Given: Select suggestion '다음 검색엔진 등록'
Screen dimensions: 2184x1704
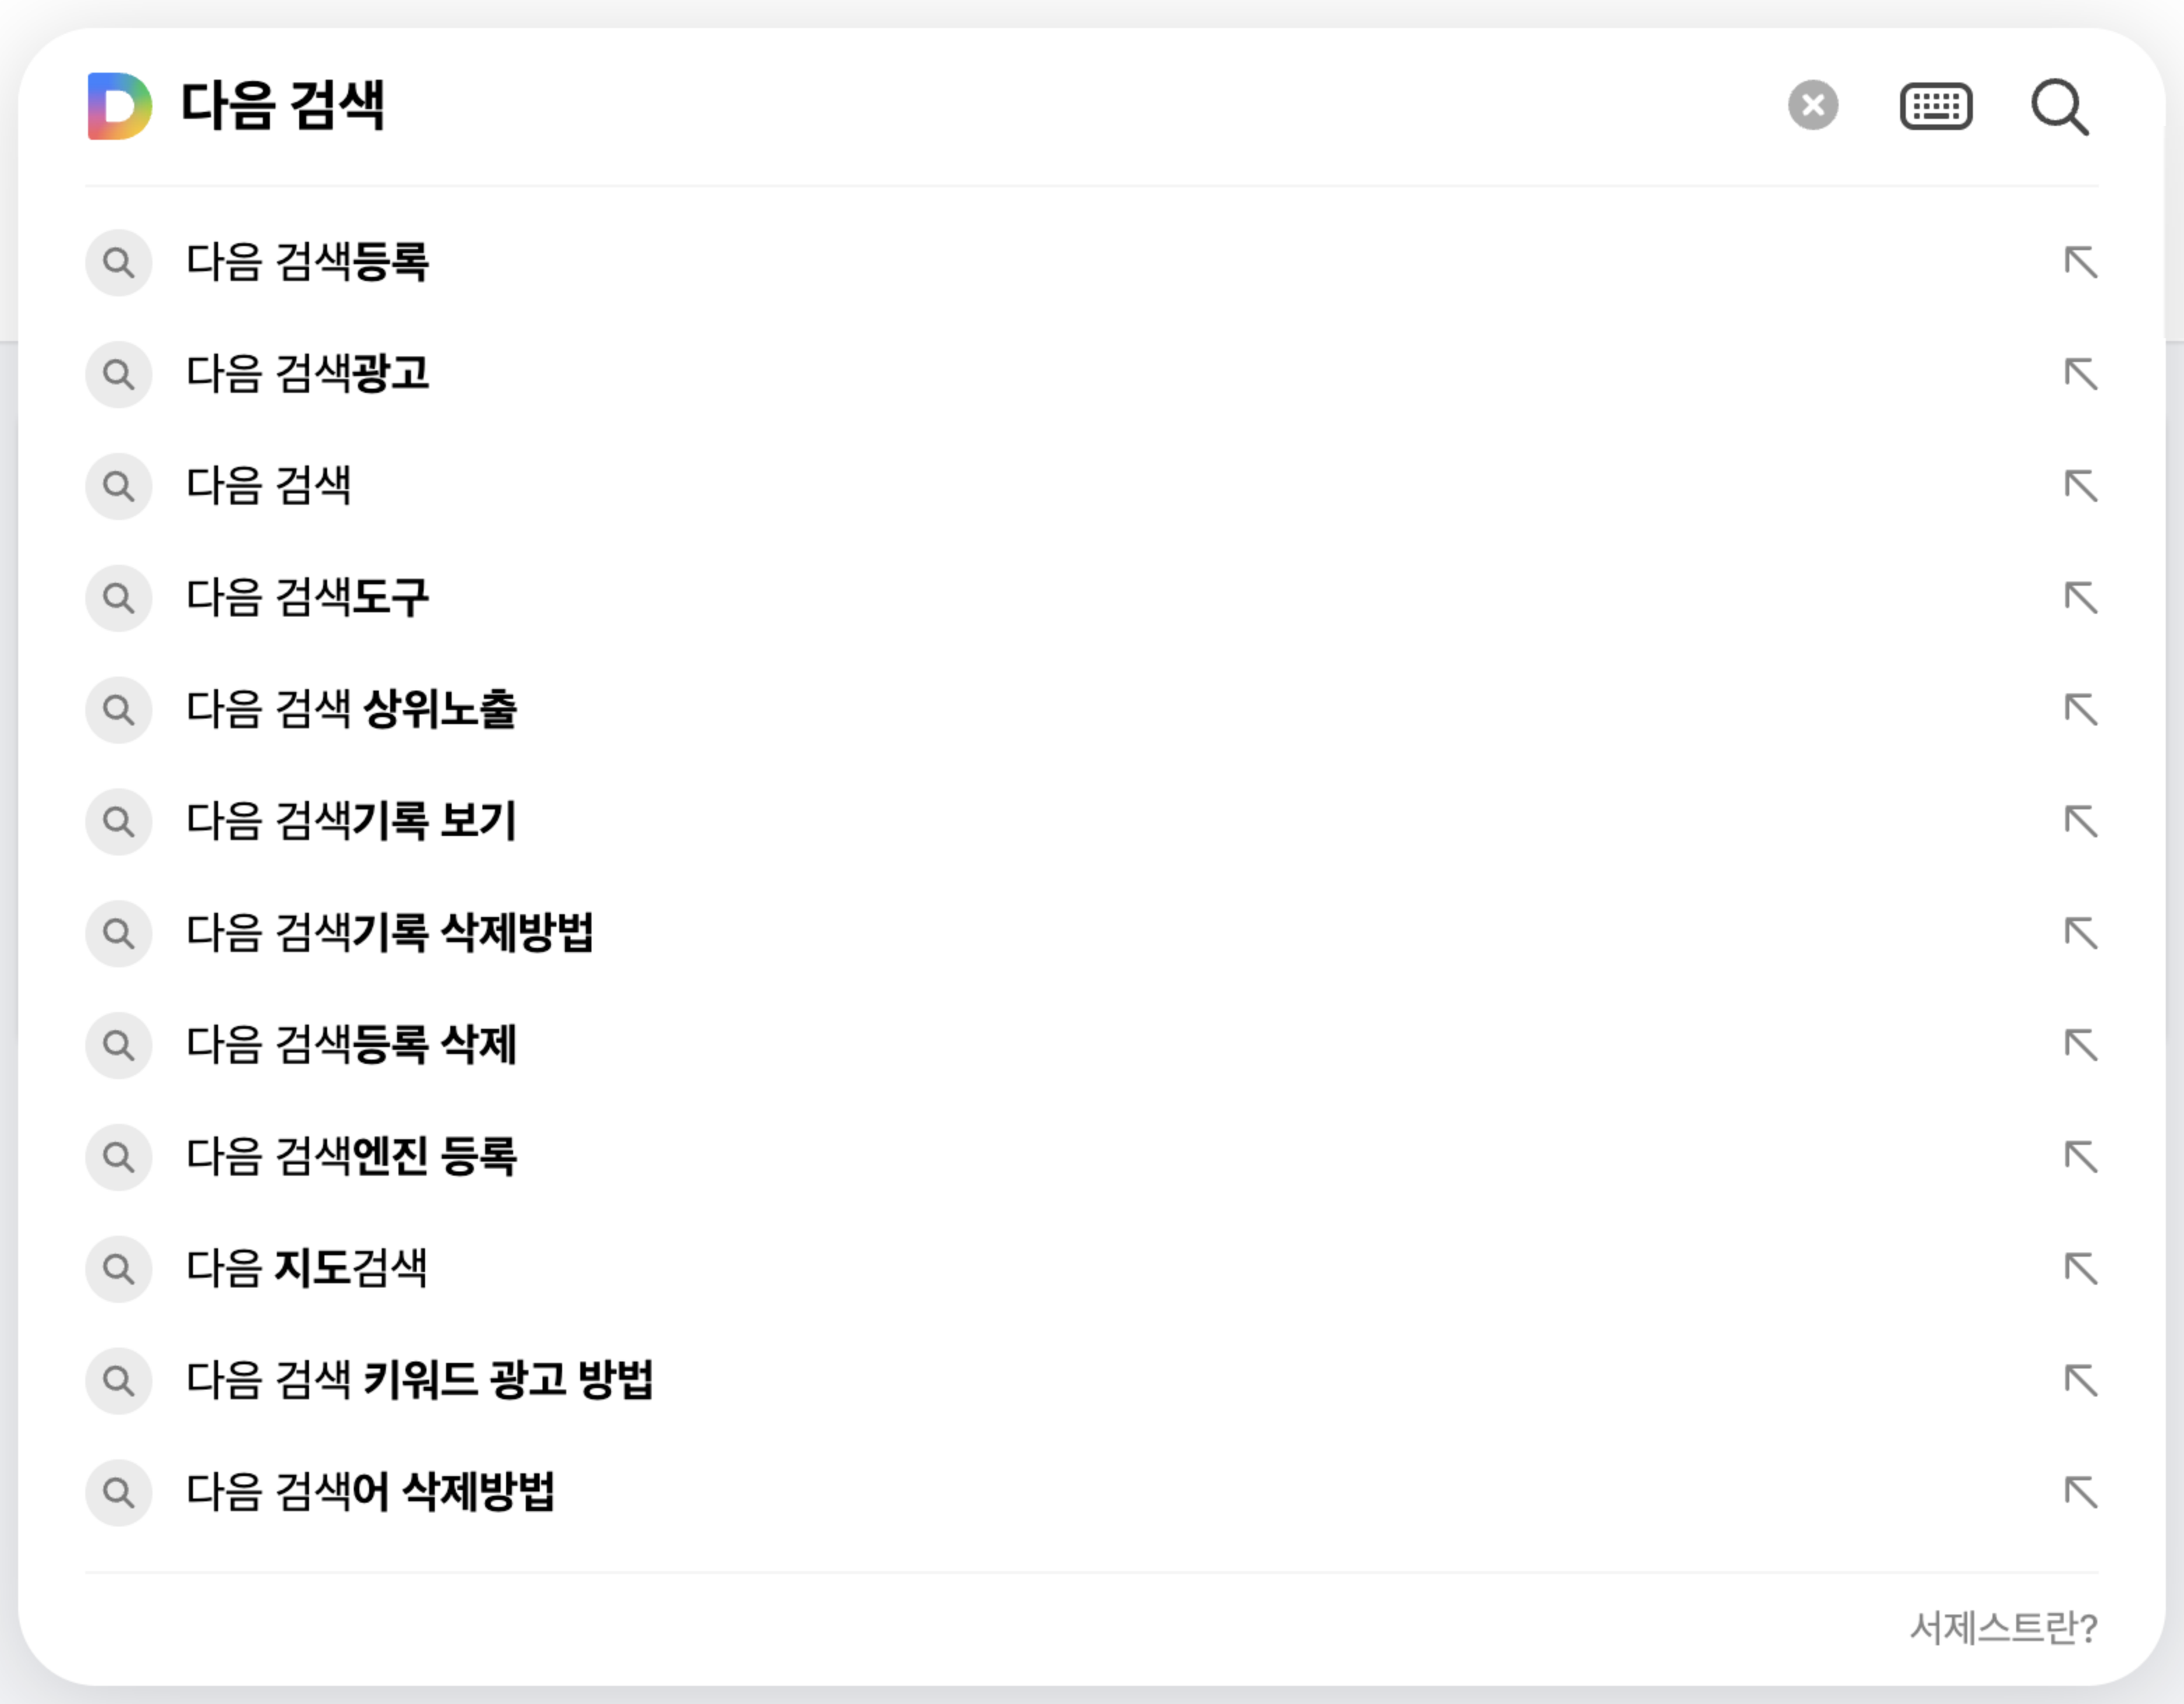Looking at the screenshot, I should [x=351, y=1157].
